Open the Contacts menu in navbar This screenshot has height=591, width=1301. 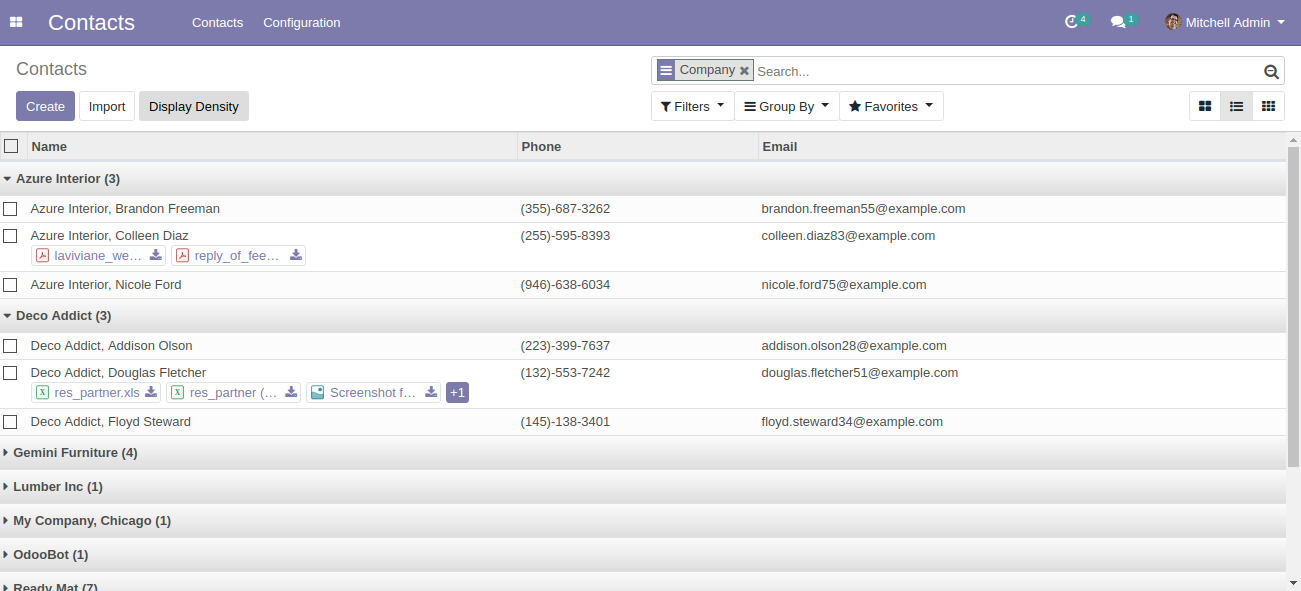[x=217, y=22]
